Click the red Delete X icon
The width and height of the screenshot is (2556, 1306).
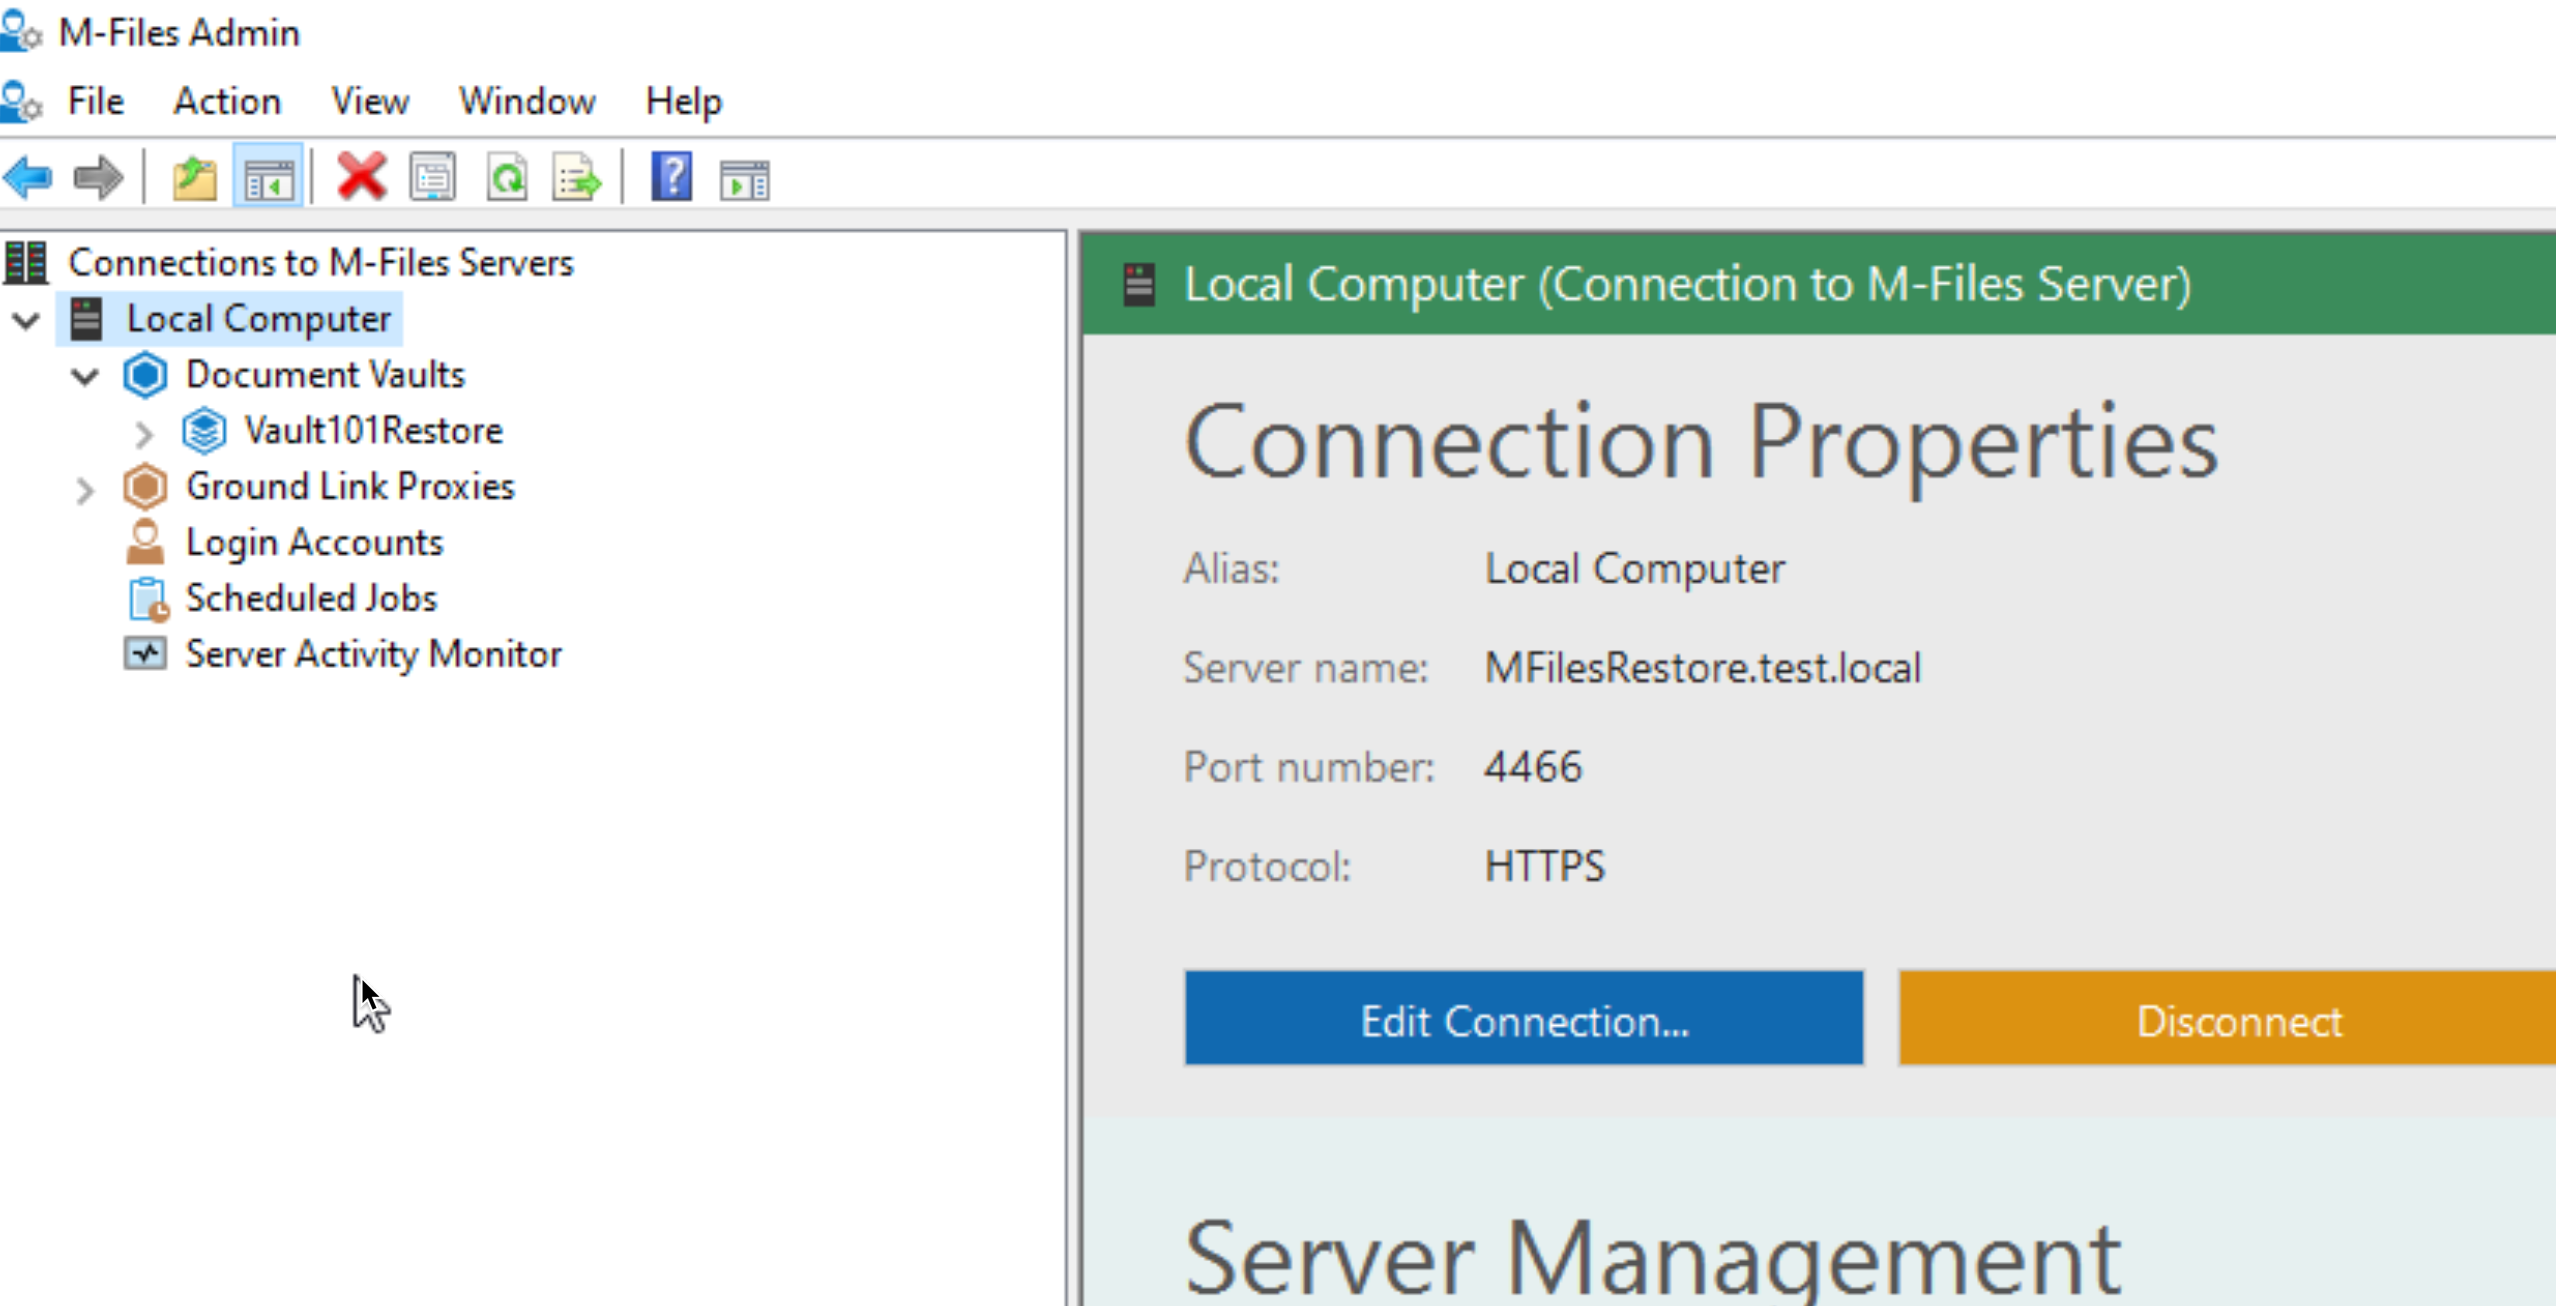[361, 177]
